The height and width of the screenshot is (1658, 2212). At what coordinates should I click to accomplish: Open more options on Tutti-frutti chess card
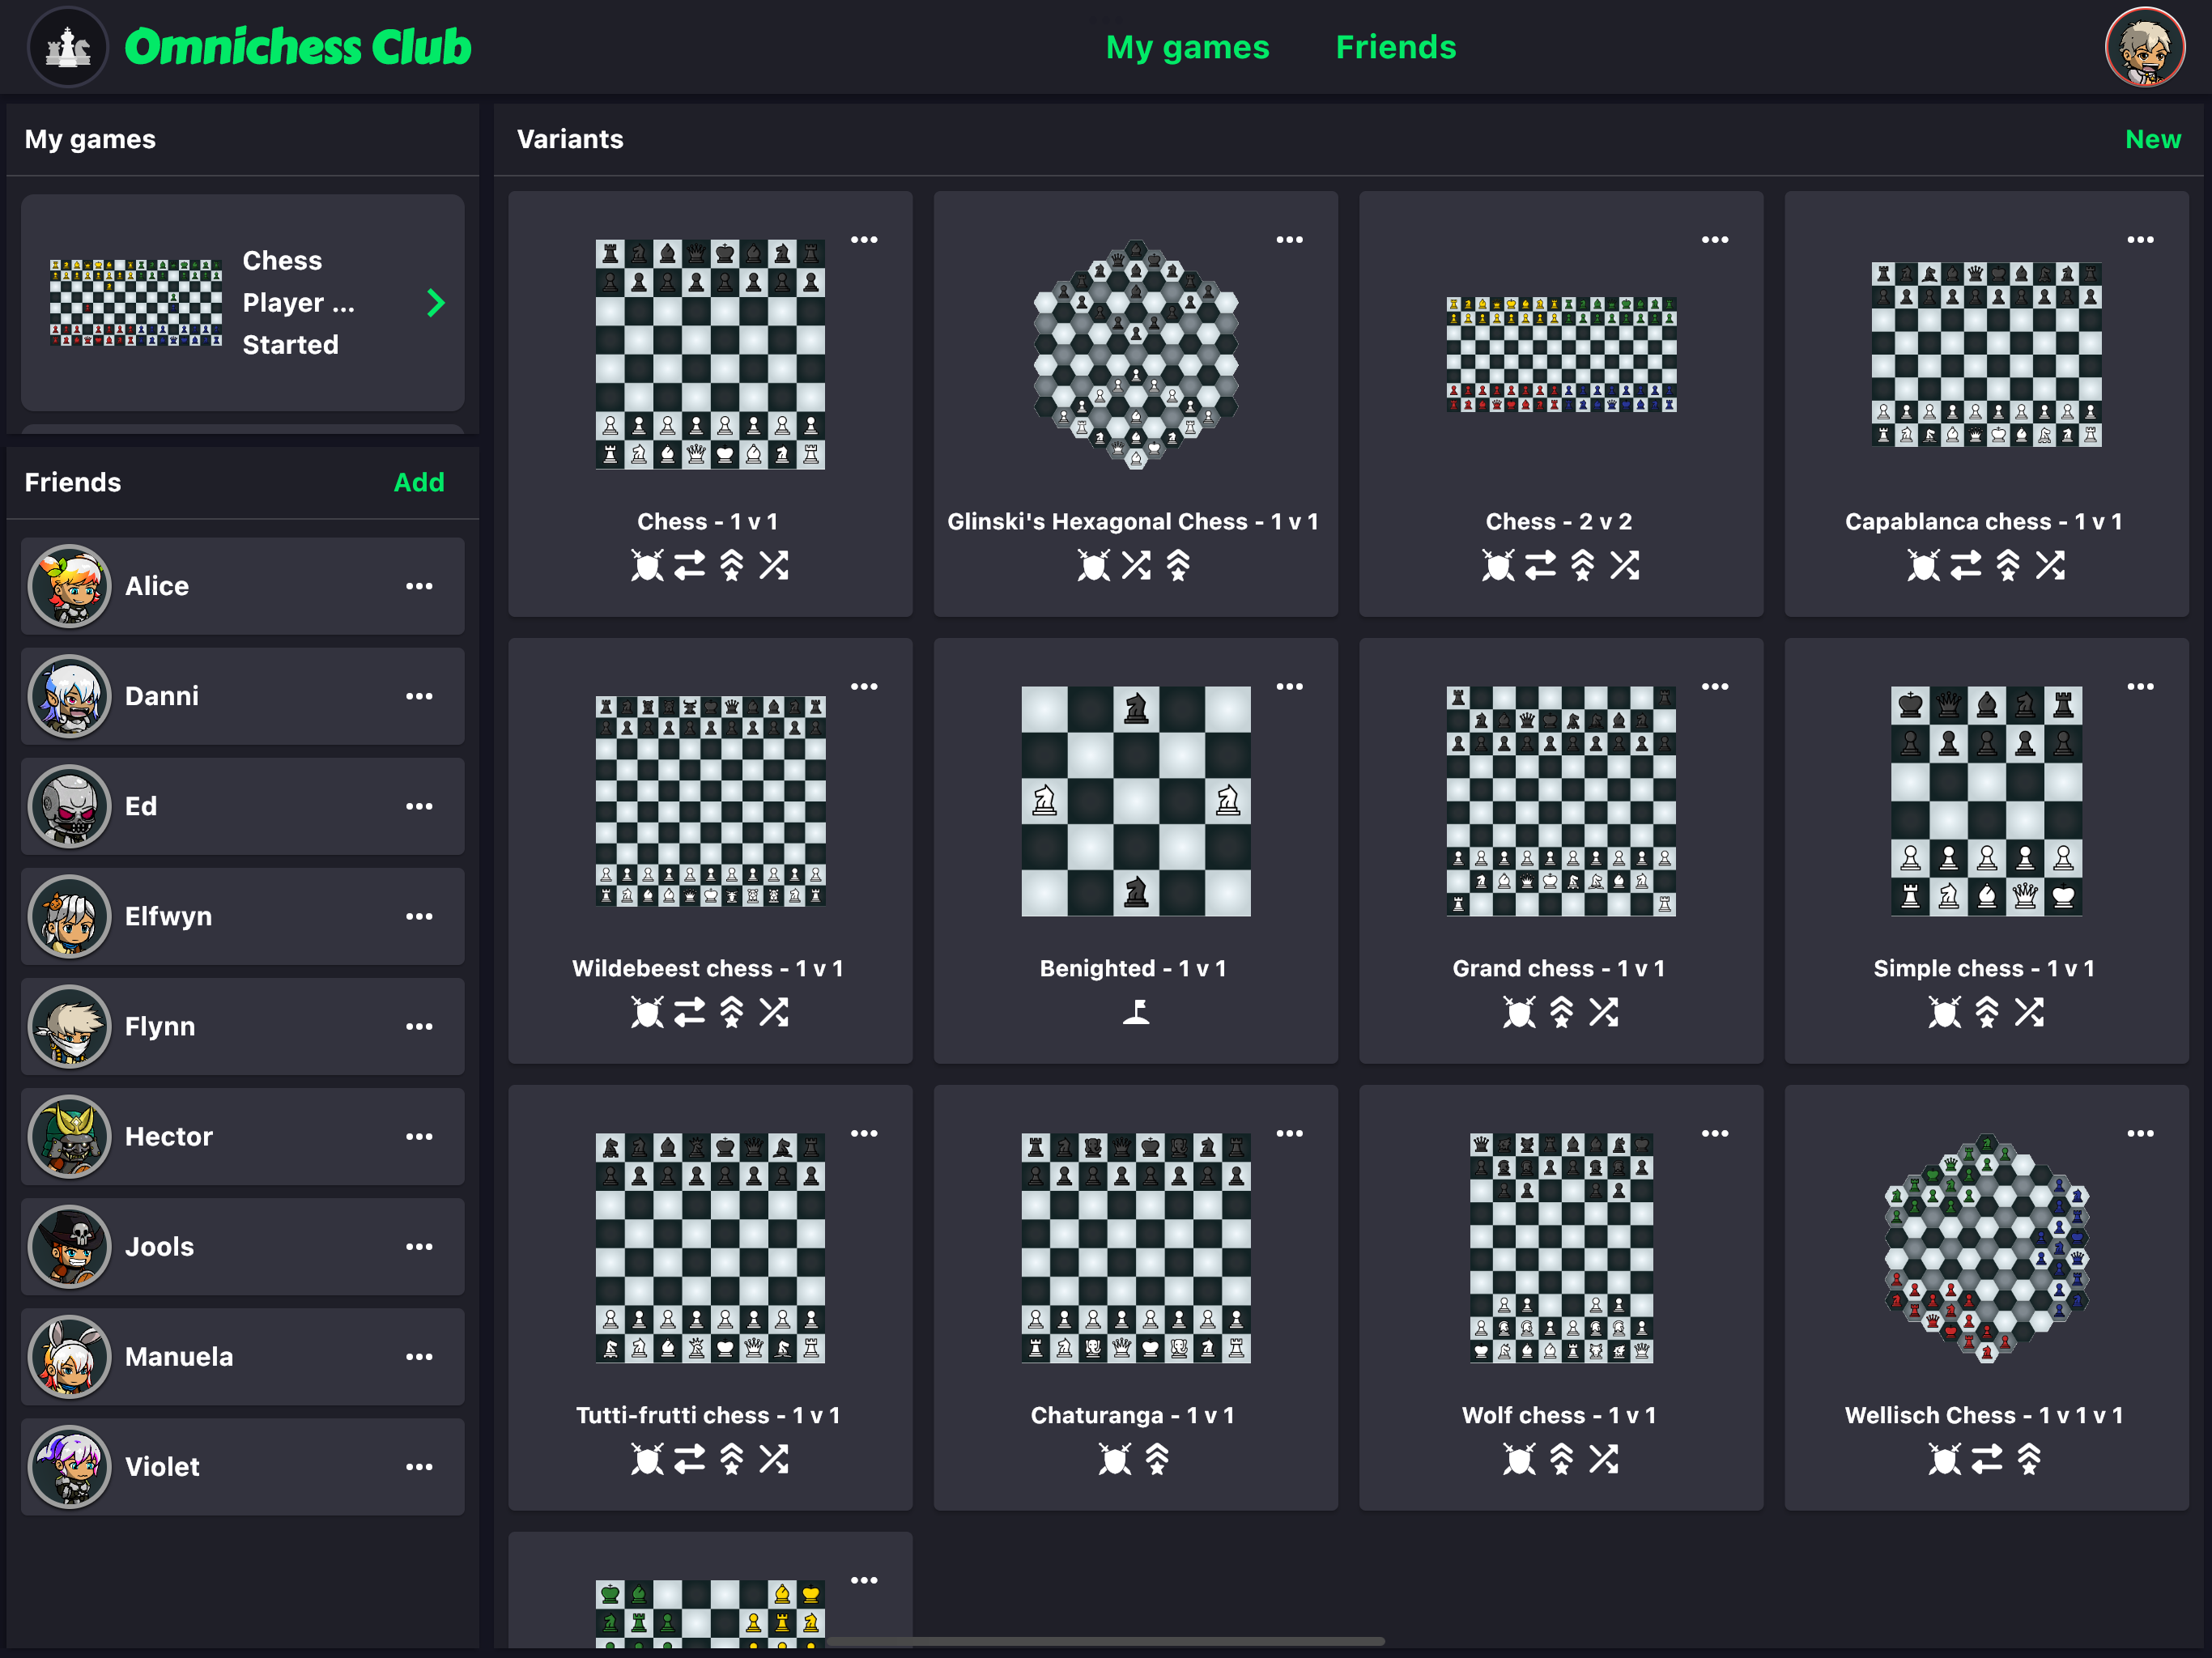click(x=864, y=1133)
